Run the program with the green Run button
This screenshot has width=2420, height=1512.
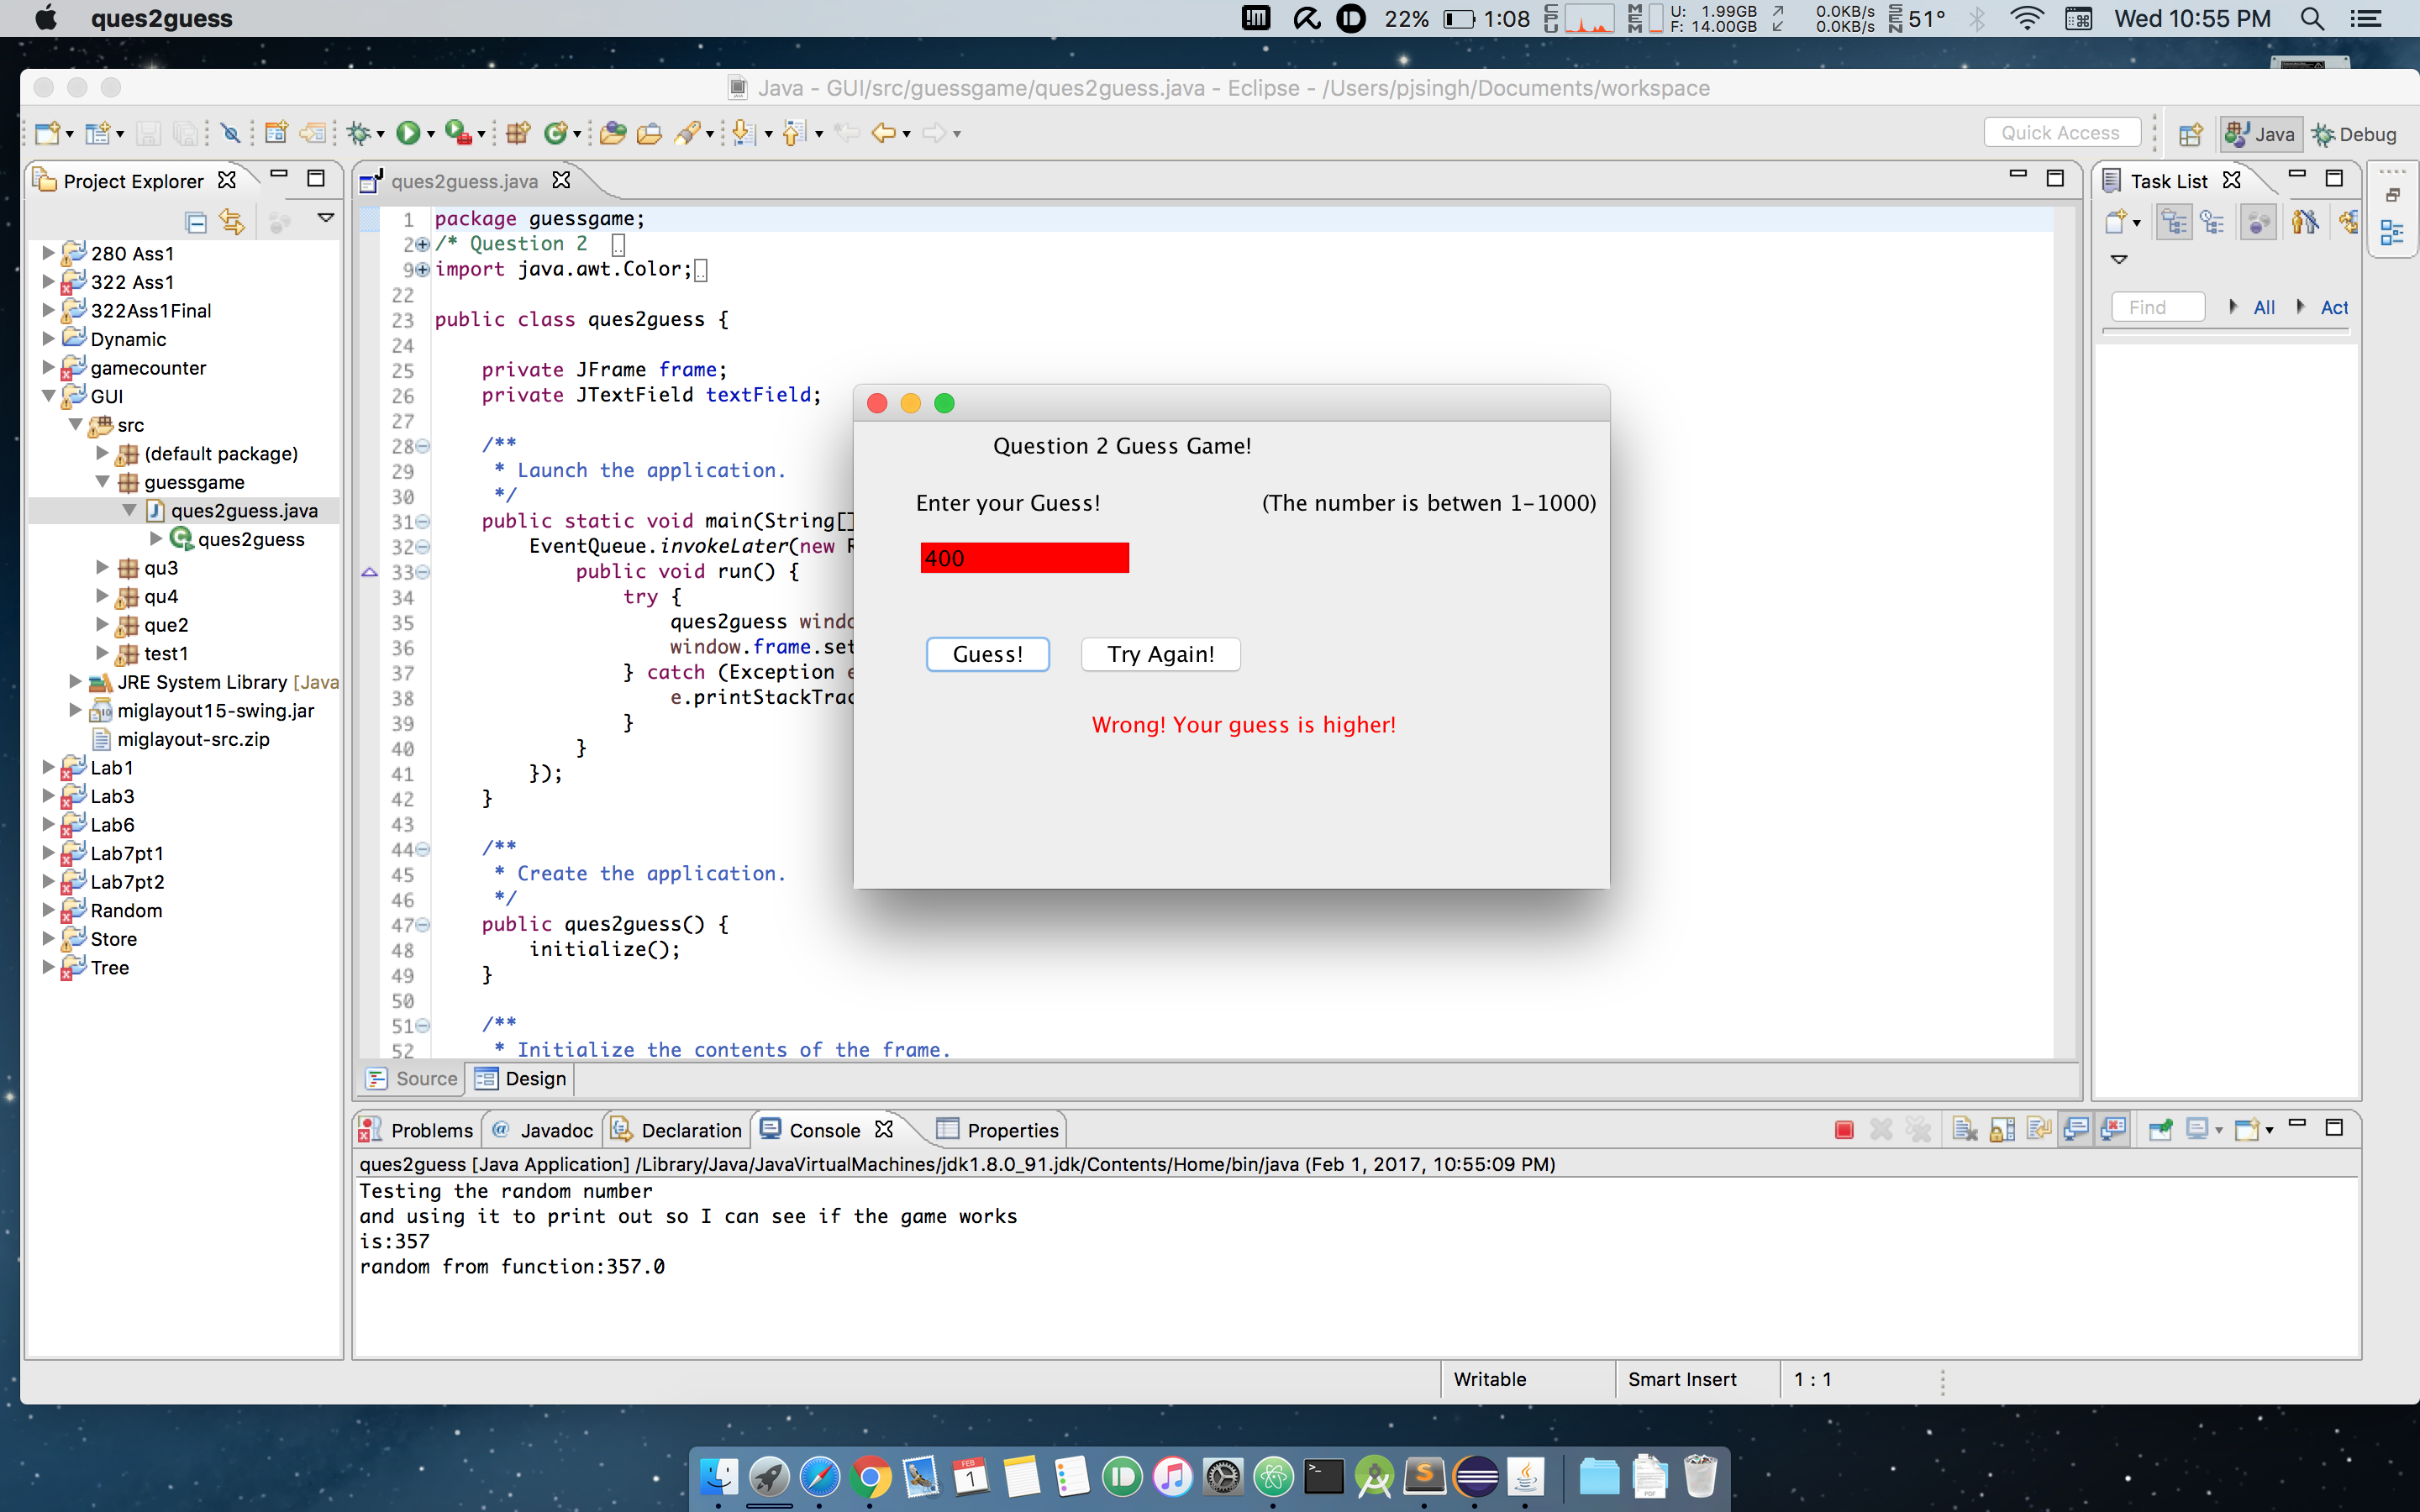pyautogui.click(x=407, y=133)
